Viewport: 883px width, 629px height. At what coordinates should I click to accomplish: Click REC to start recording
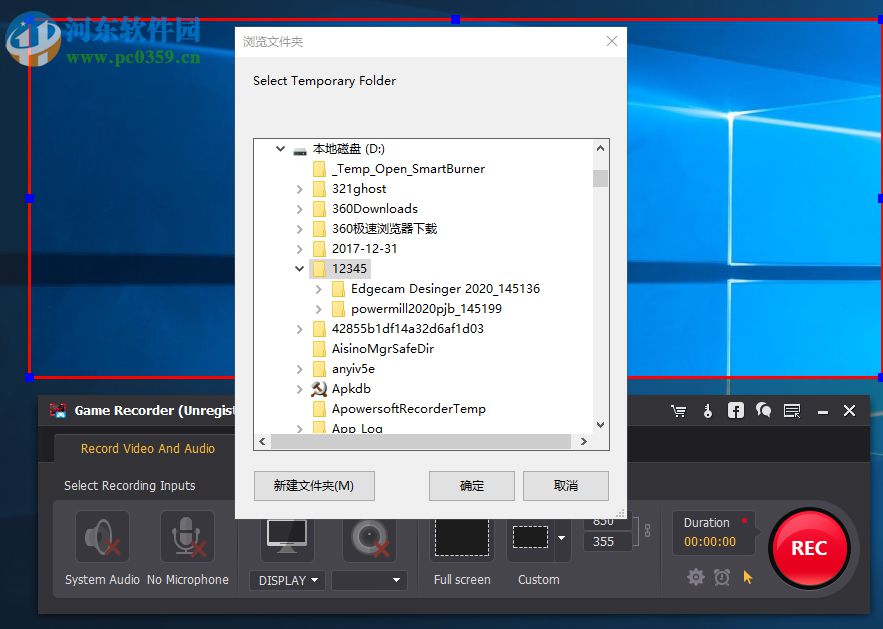[810, 548]
